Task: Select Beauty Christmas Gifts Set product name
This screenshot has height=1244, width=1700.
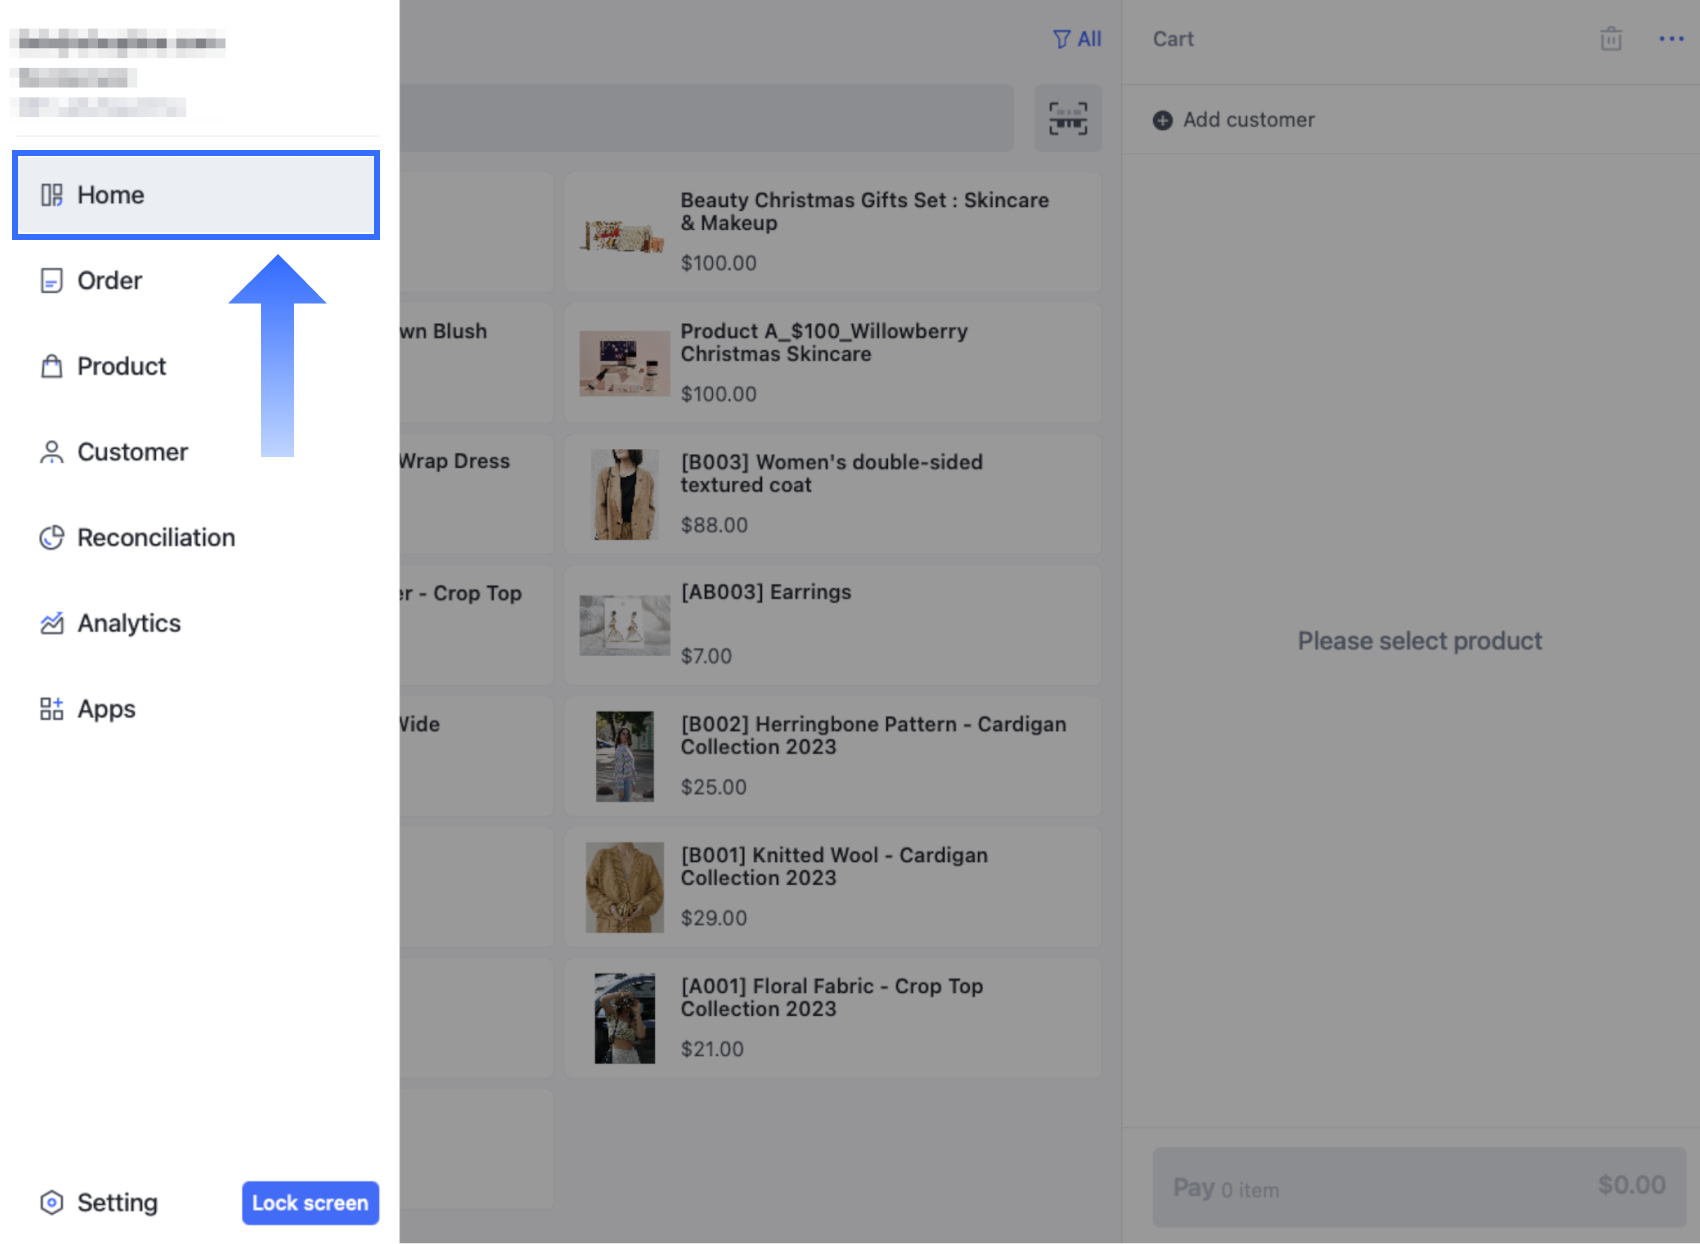Action: tap(865, 211)
